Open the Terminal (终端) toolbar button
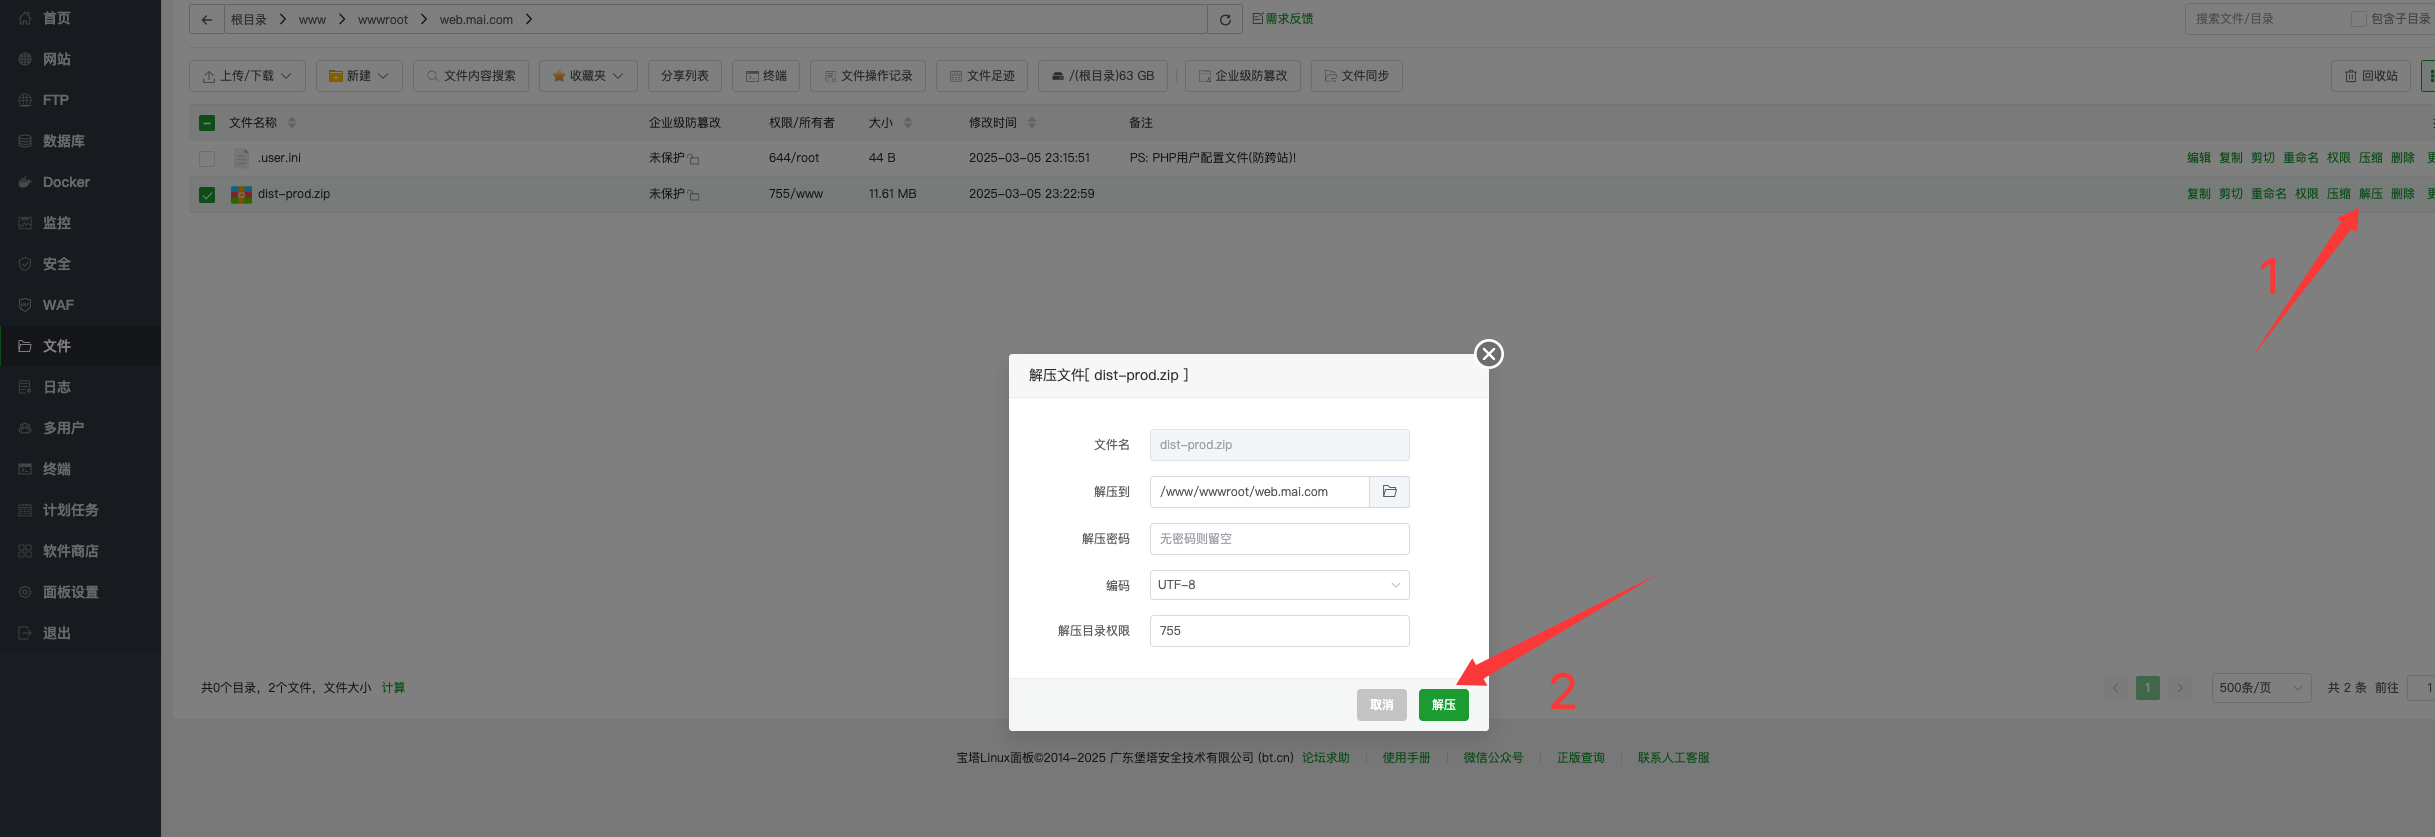The height and width of the screenshot is (837, 2435). 766,76
